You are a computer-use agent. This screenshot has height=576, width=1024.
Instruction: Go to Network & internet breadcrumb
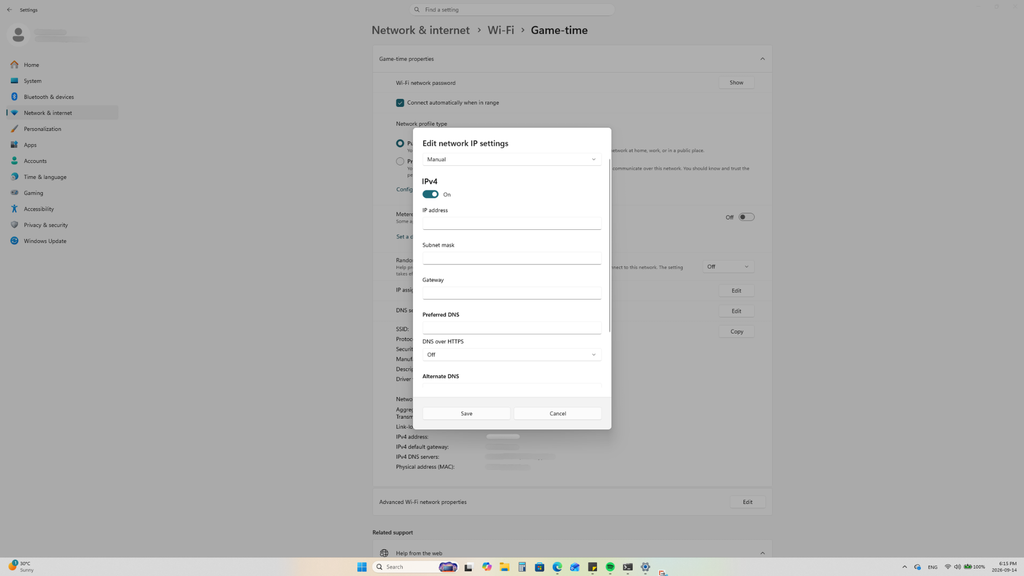pos(421,30)
